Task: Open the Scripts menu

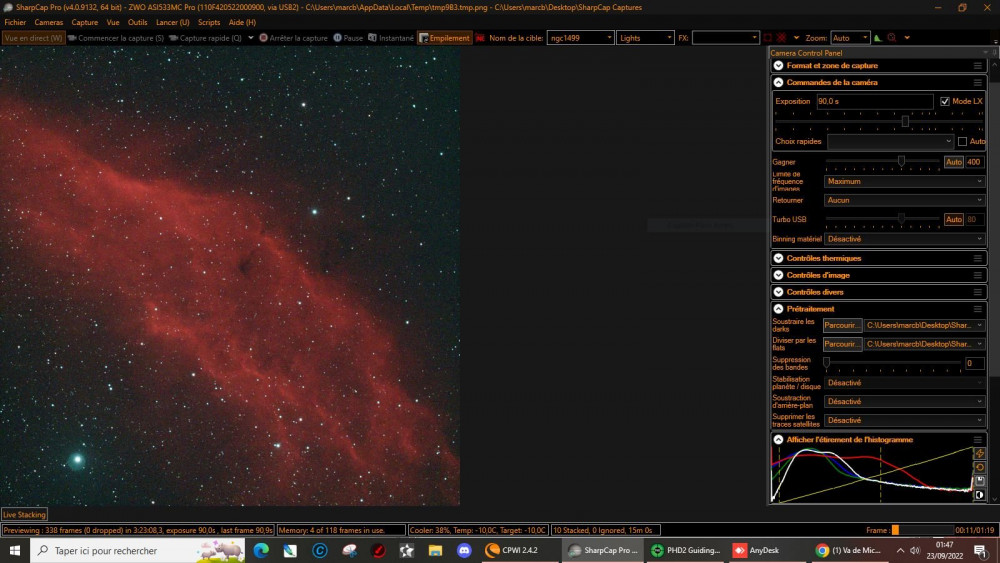Action: (x=209, y=22)
